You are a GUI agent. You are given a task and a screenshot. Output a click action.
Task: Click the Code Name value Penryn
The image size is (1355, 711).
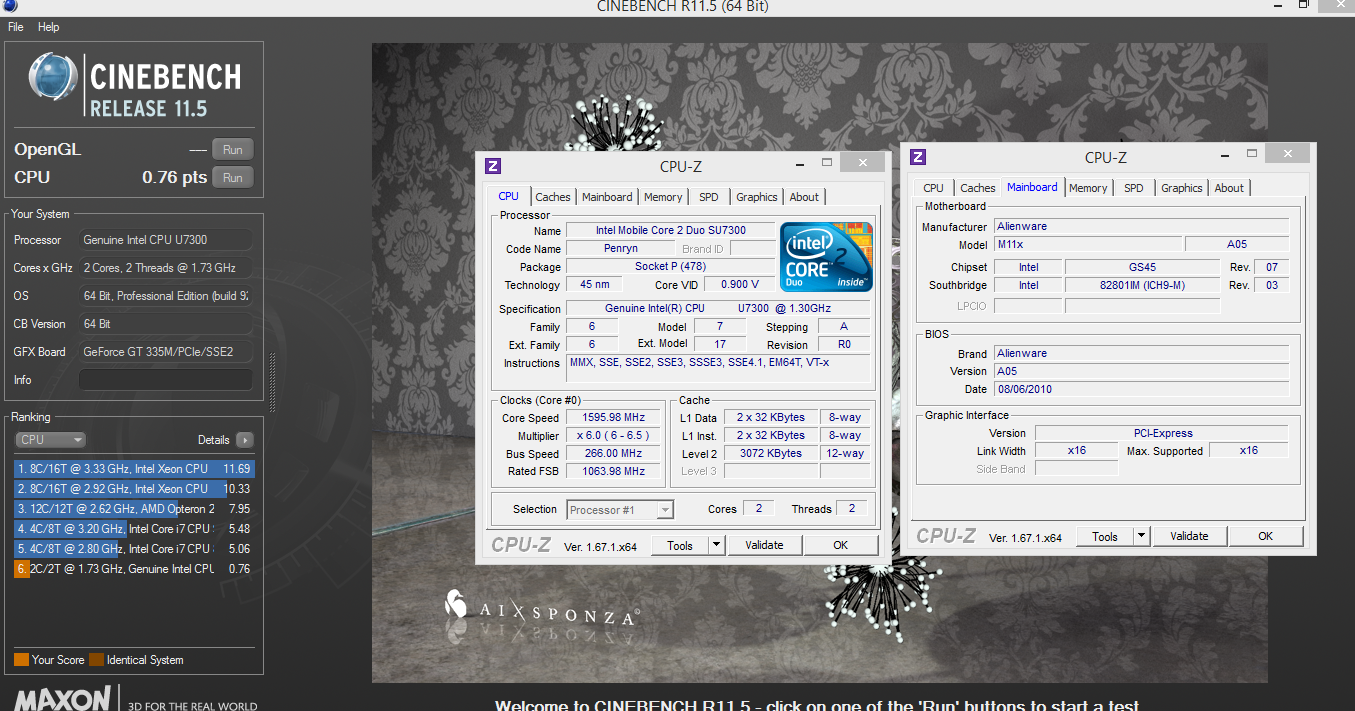[x=621, y=248]
